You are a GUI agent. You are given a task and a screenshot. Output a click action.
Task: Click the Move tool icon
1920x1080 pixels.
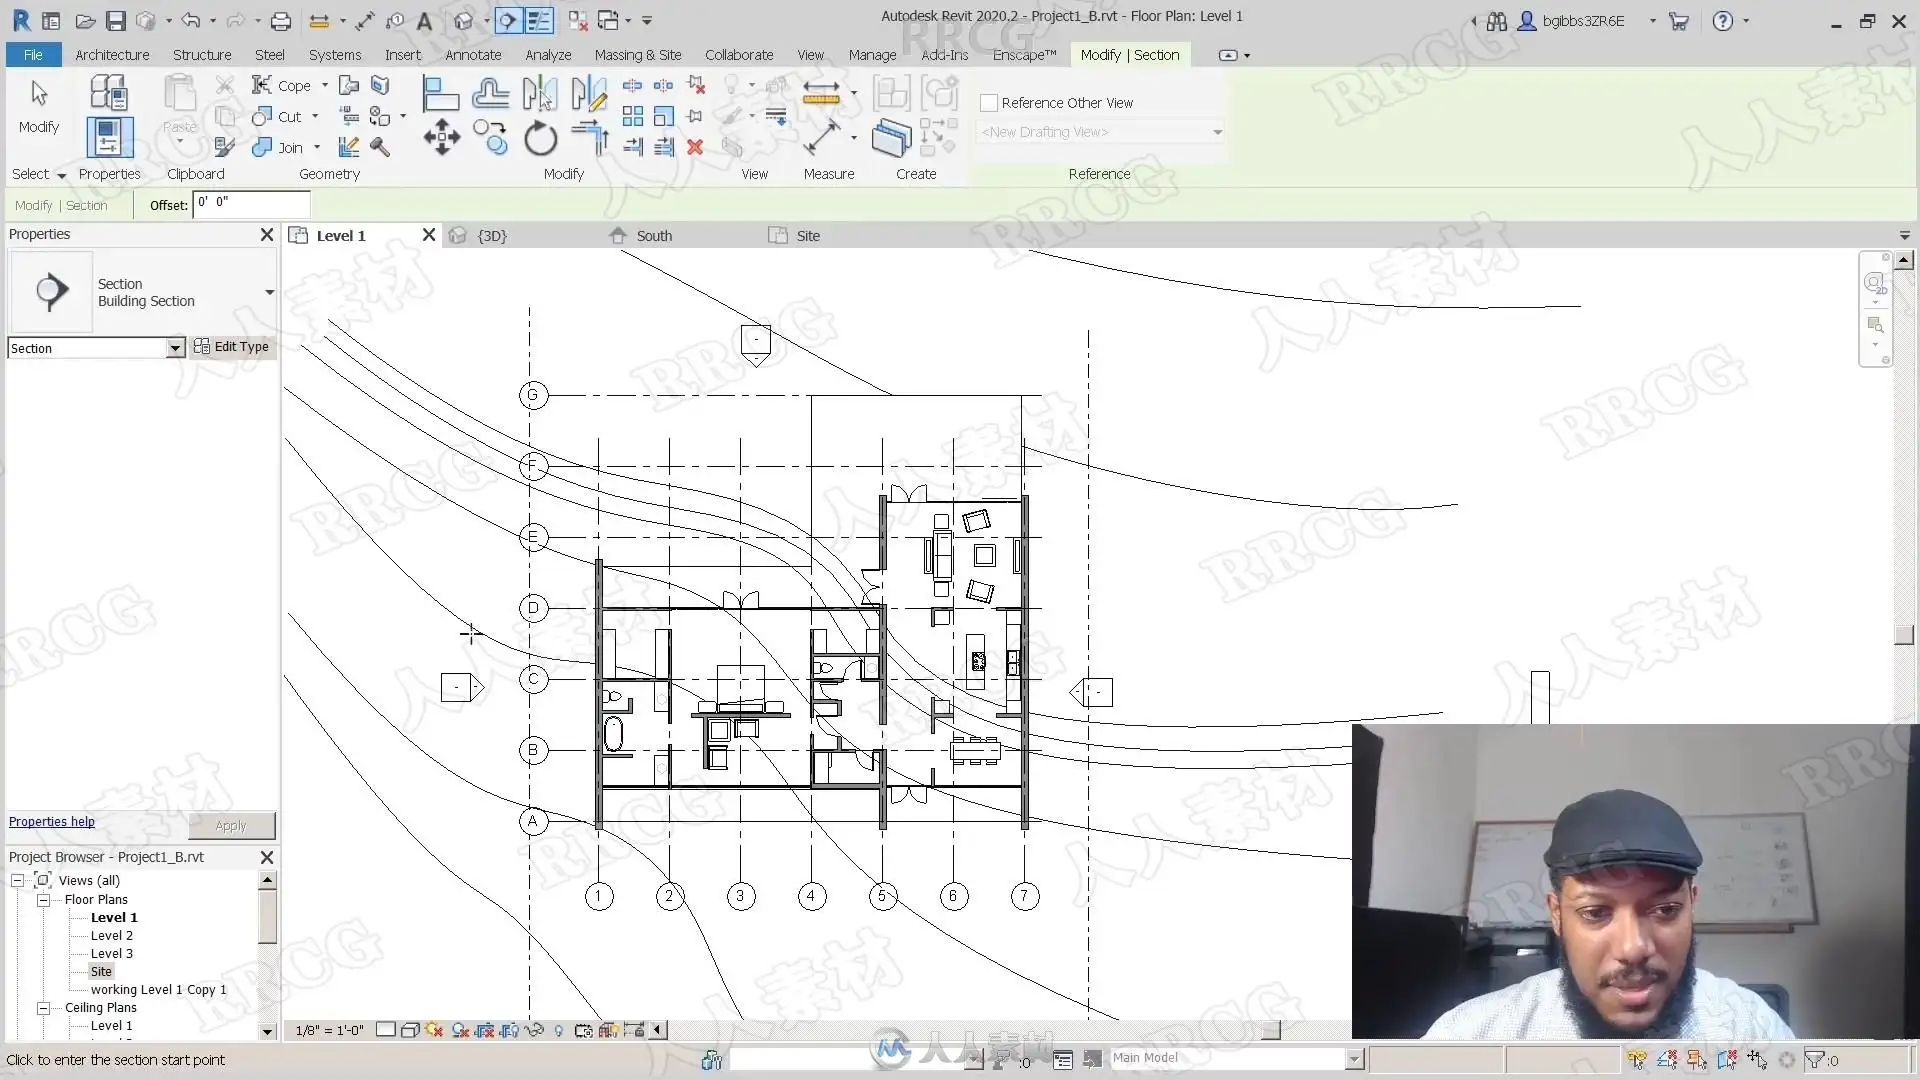click(441, 137)
